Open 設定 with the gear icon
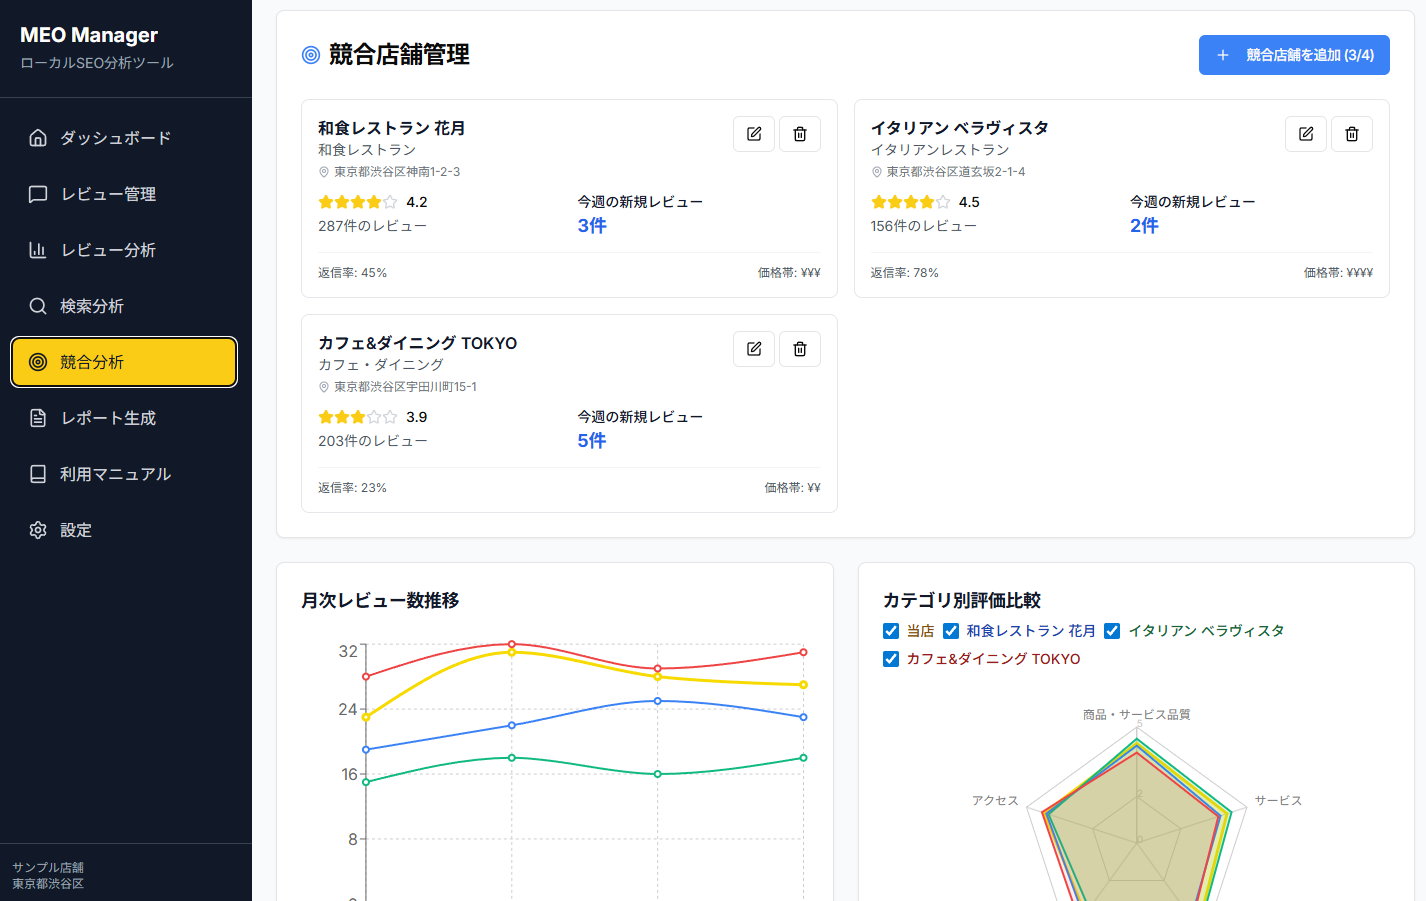The width and height of the screenshot is (1426, 901). click(38, 529)
